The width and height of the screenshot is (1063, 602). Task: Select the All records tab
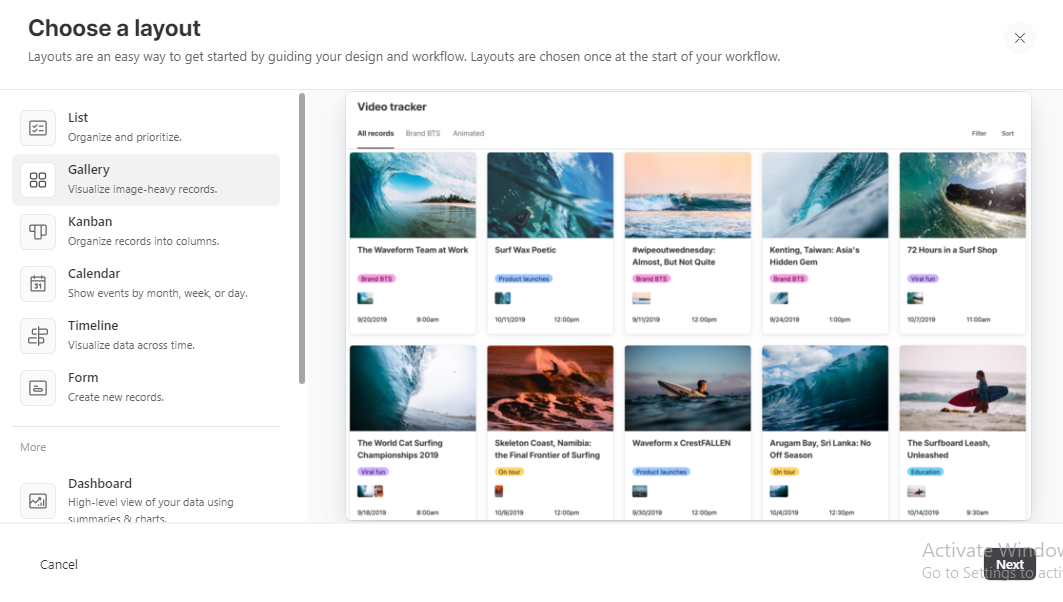pyautogui.click(x=374, y=132)
